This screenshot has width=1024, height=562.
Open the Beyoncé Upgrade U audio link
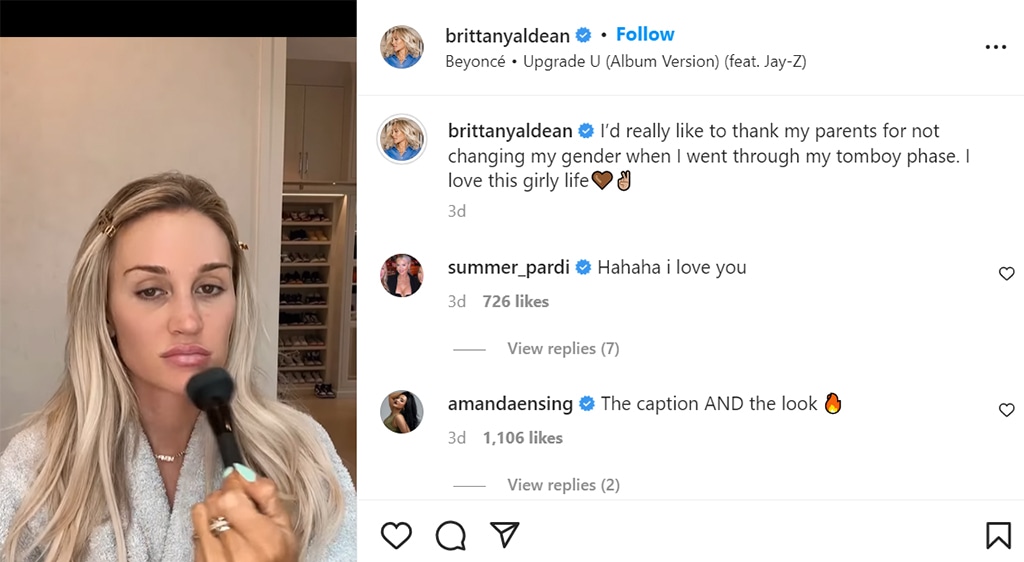point(626,61)
